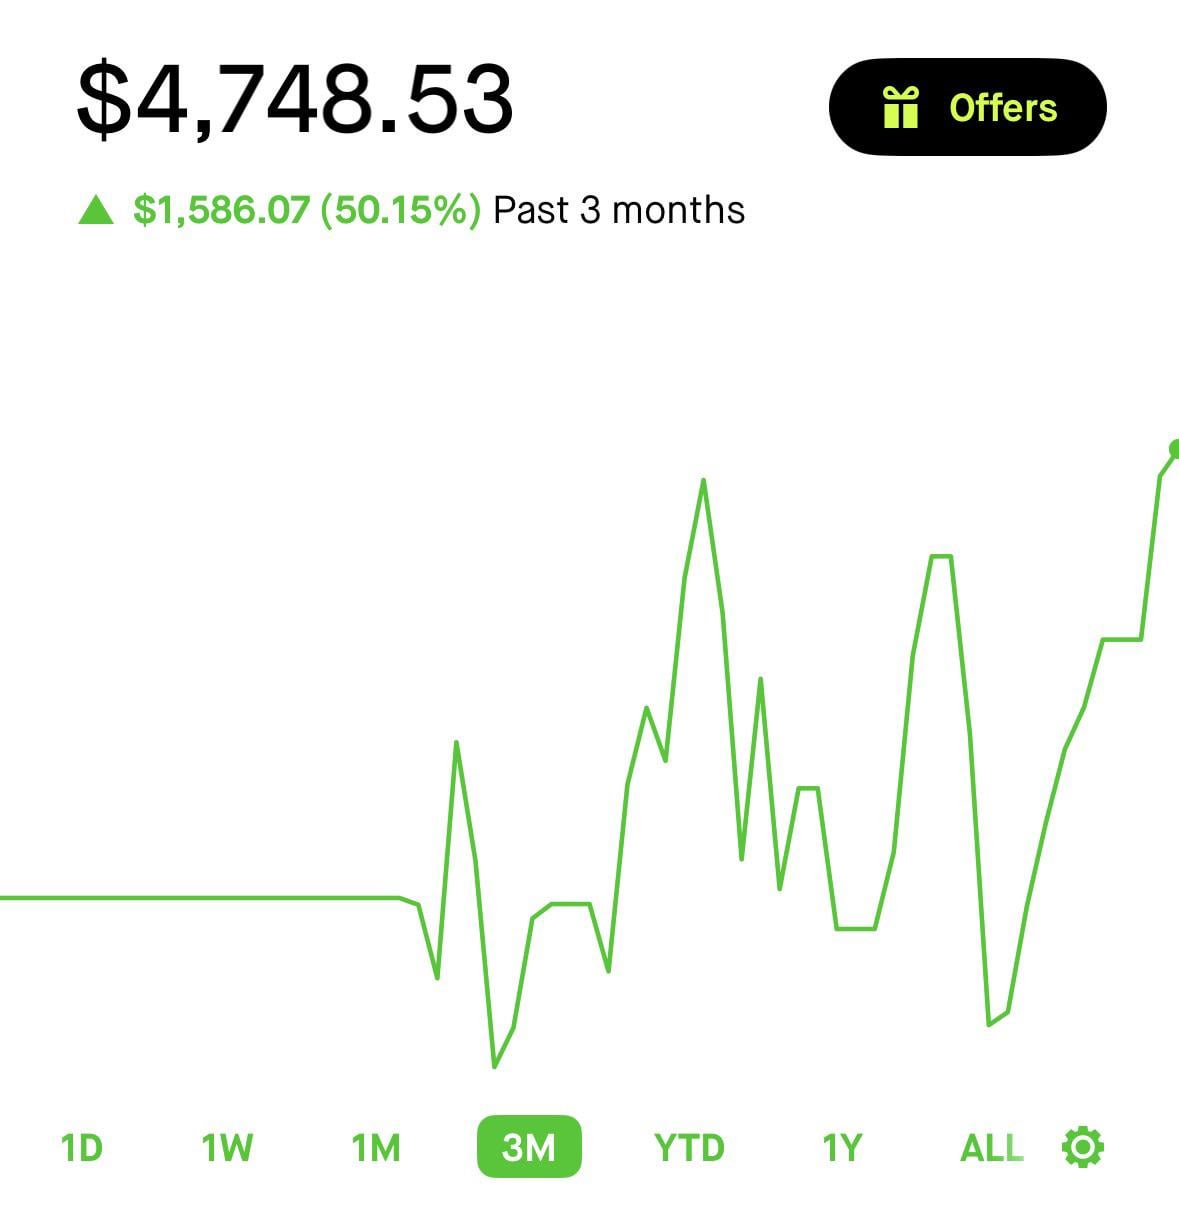Select the 1W time range
The width and height of the screenshot is (1179, 1225).
tap(227, 1147)
